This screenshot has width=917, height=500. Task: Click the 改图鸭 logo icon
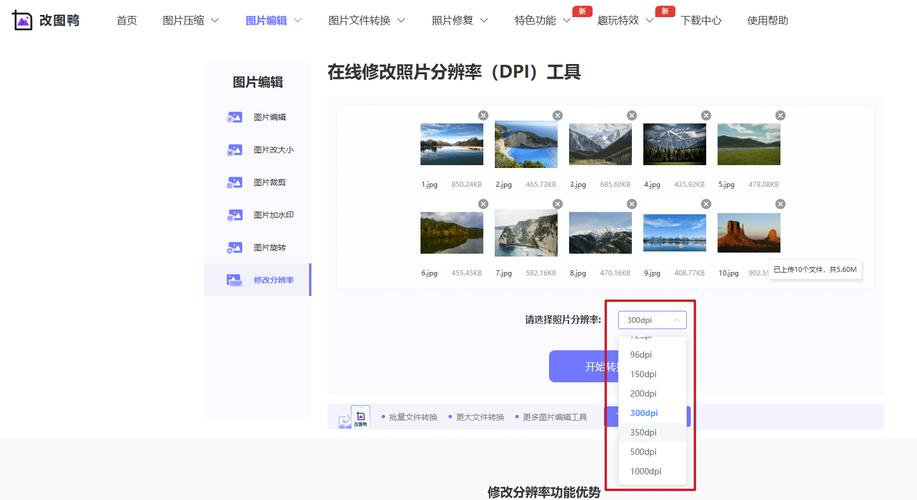click(22, 20)
